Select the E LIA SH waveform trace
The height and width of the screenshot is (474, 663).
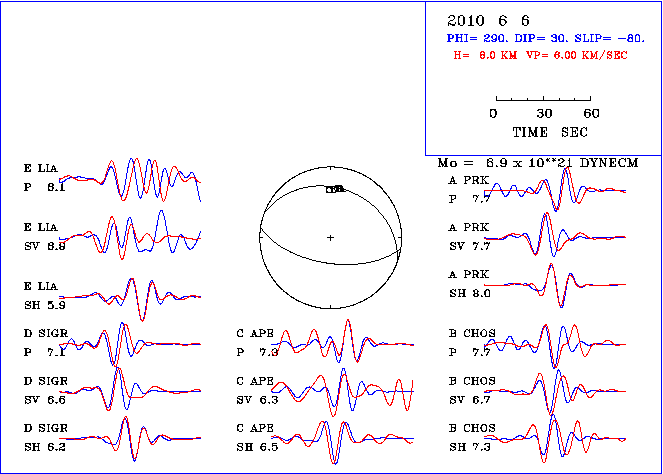click(130, 299)
